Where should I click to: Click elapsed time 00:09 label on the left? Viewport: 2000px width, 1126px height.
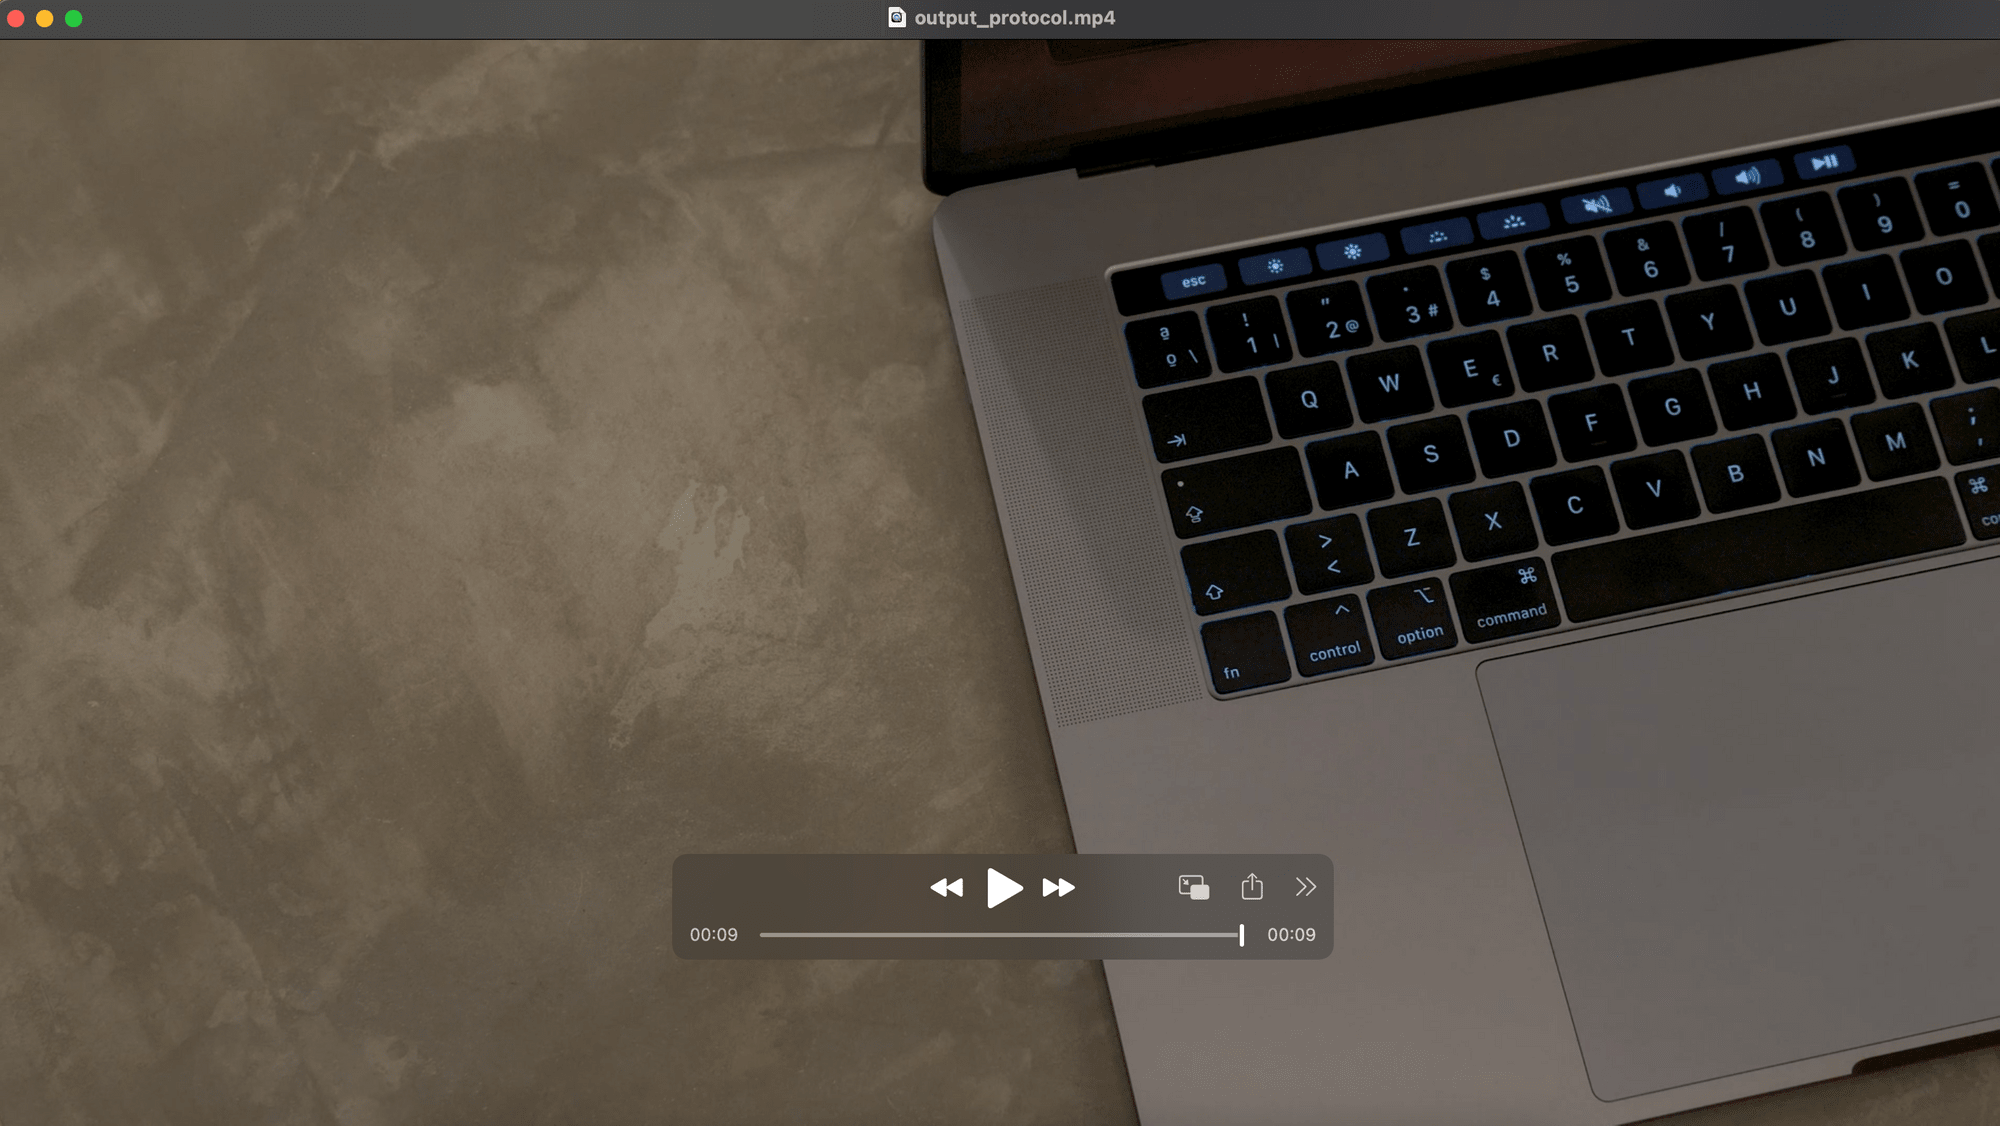713,935
